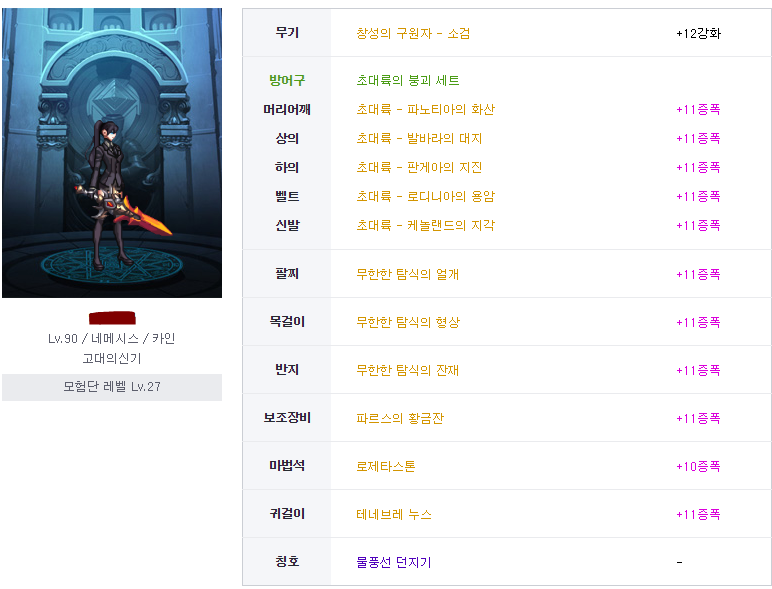
Task: Click +11증폭 value in 반지 row
Action: 698,370
